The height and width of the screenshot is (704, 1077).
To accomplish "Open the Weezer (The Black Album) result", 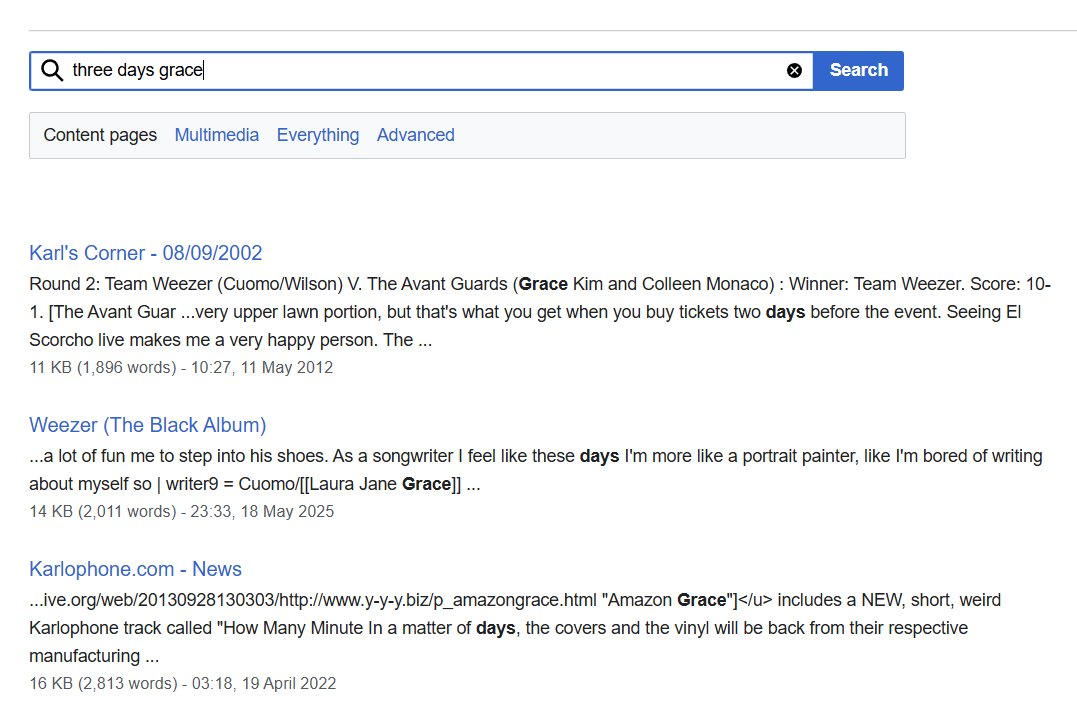I will tap(148, 425).
